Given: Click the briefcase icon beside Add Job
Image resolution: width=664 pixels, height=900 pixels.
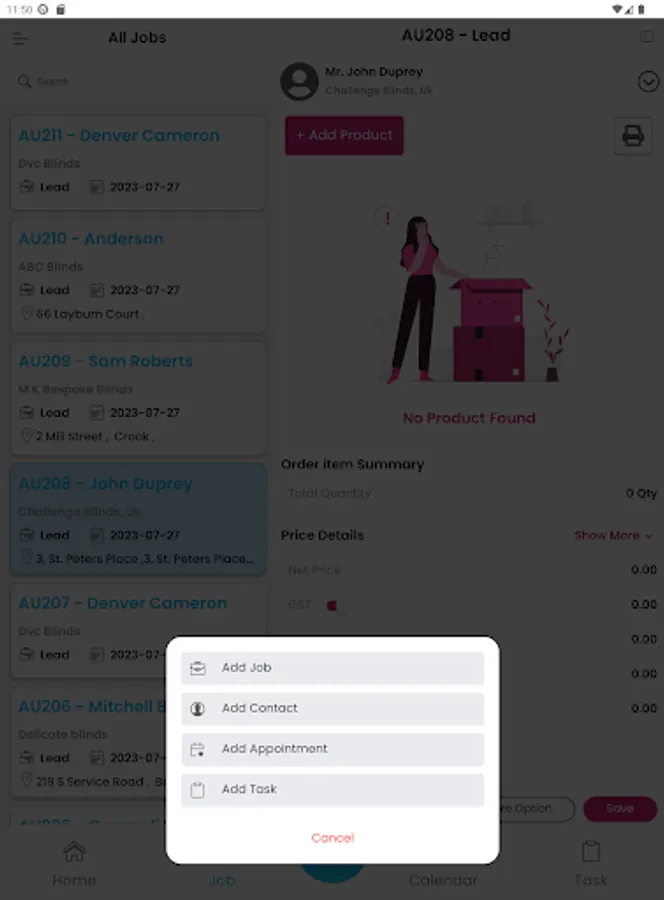Looking at the screenshot, I should tap(197, 668).
